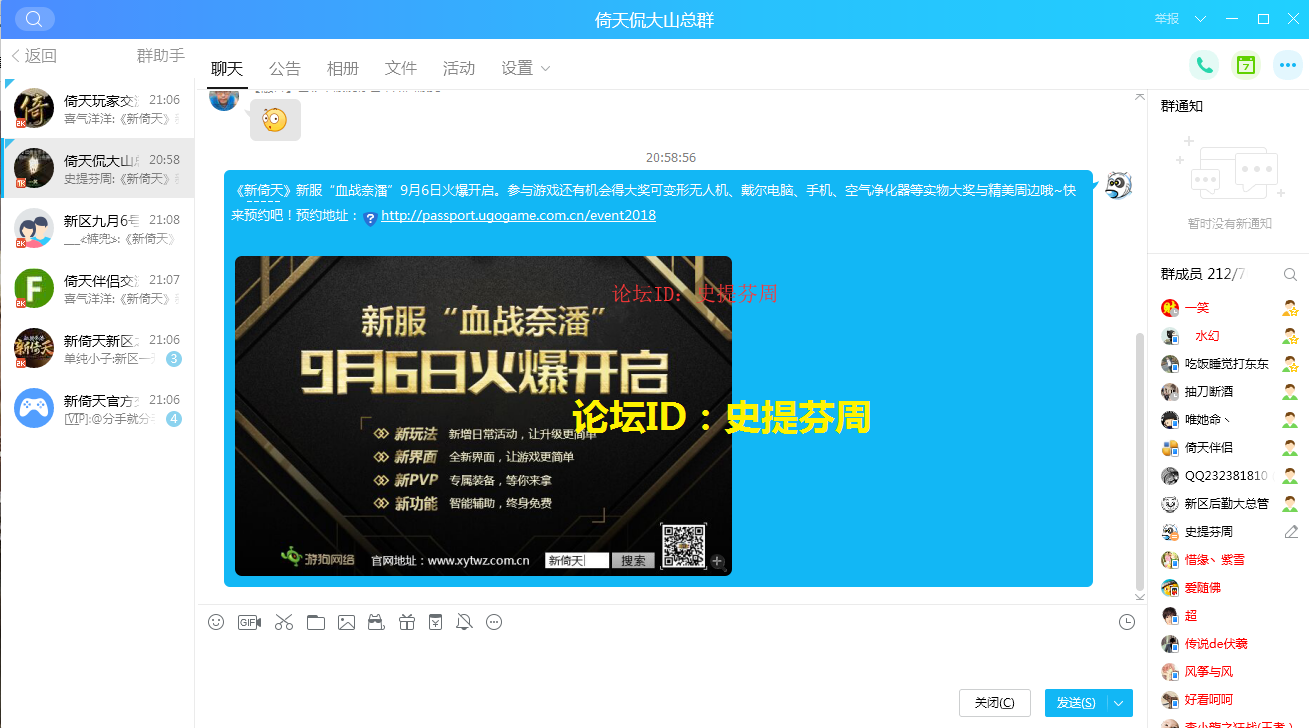
Task: Select member 新区后勤大总管
Action: tap(1228, 504)
